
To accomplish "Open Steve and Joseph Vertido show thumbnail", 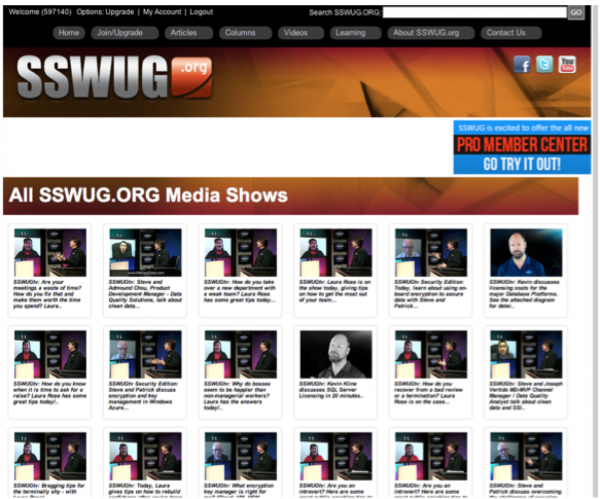I will pos(527,354).
